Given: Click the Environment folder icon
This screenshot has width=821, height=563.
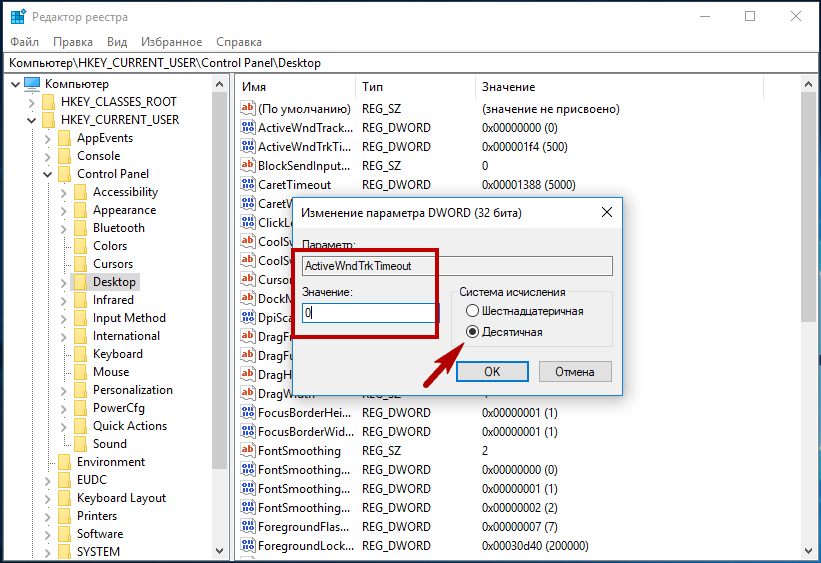Looking at the screenshot, I should [64, 462].
